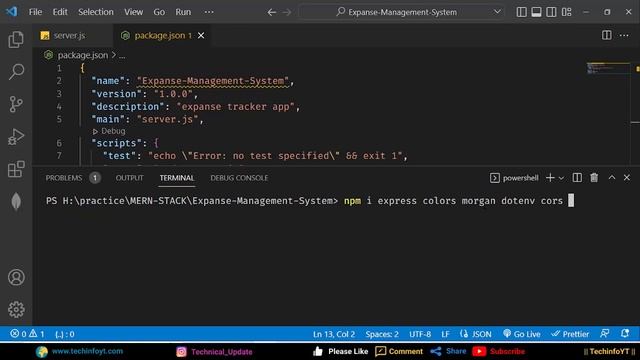Split the editor to the right
The height and width of the screenshot is (360, 640).
pos(607,35)
